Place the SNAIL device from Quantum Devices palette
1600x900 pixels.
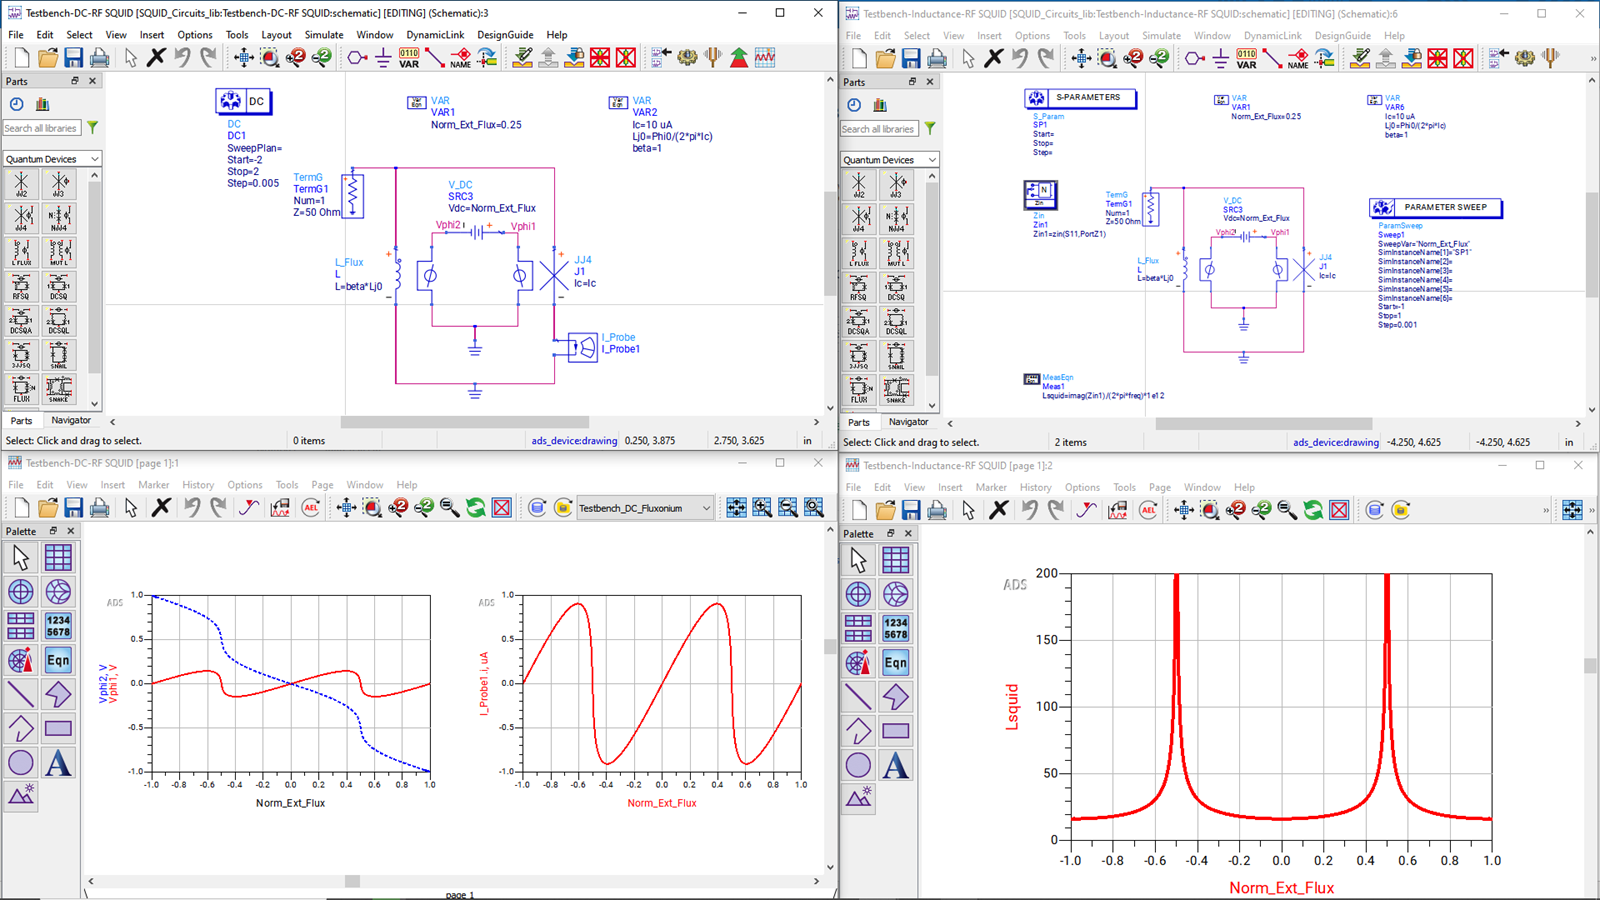[x=60, y=355]
